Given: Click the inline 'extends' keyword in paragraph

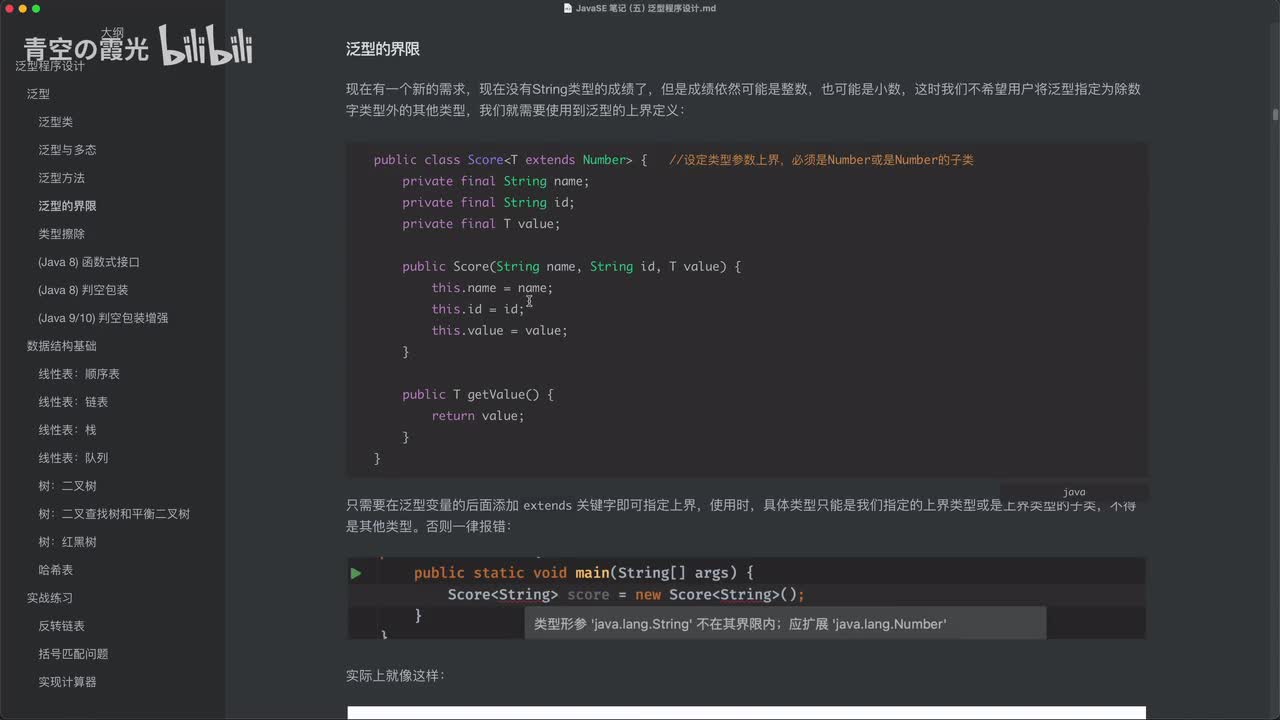Looking at the screenshot, I should (547, 506).
